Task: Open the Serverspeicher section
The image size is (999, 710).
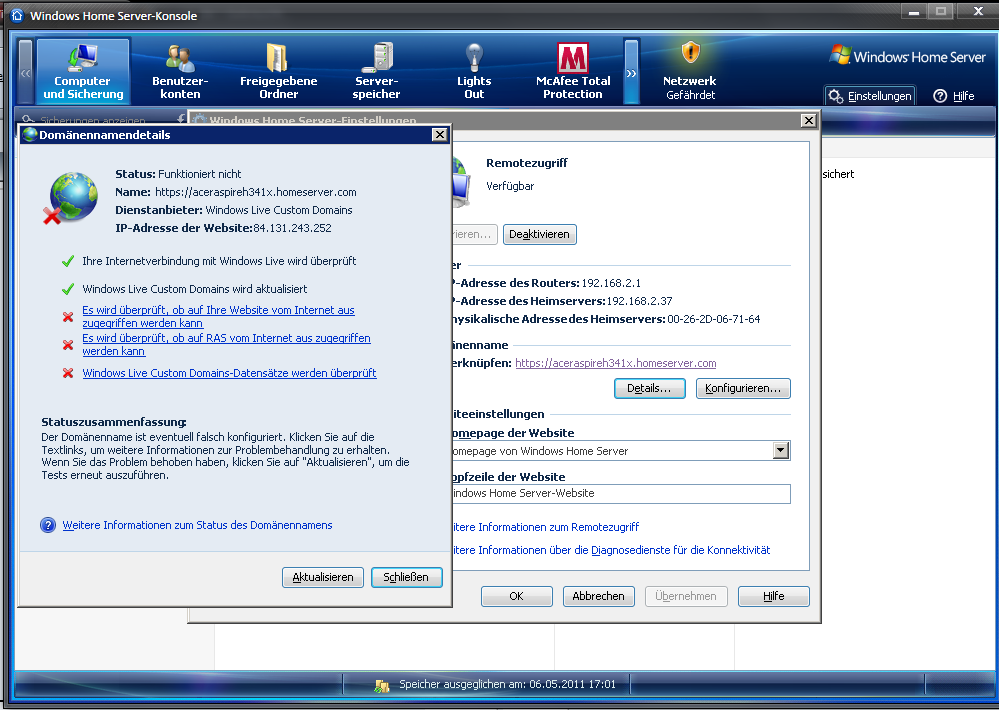Action: pyautogui.click(x=377, y=72)
